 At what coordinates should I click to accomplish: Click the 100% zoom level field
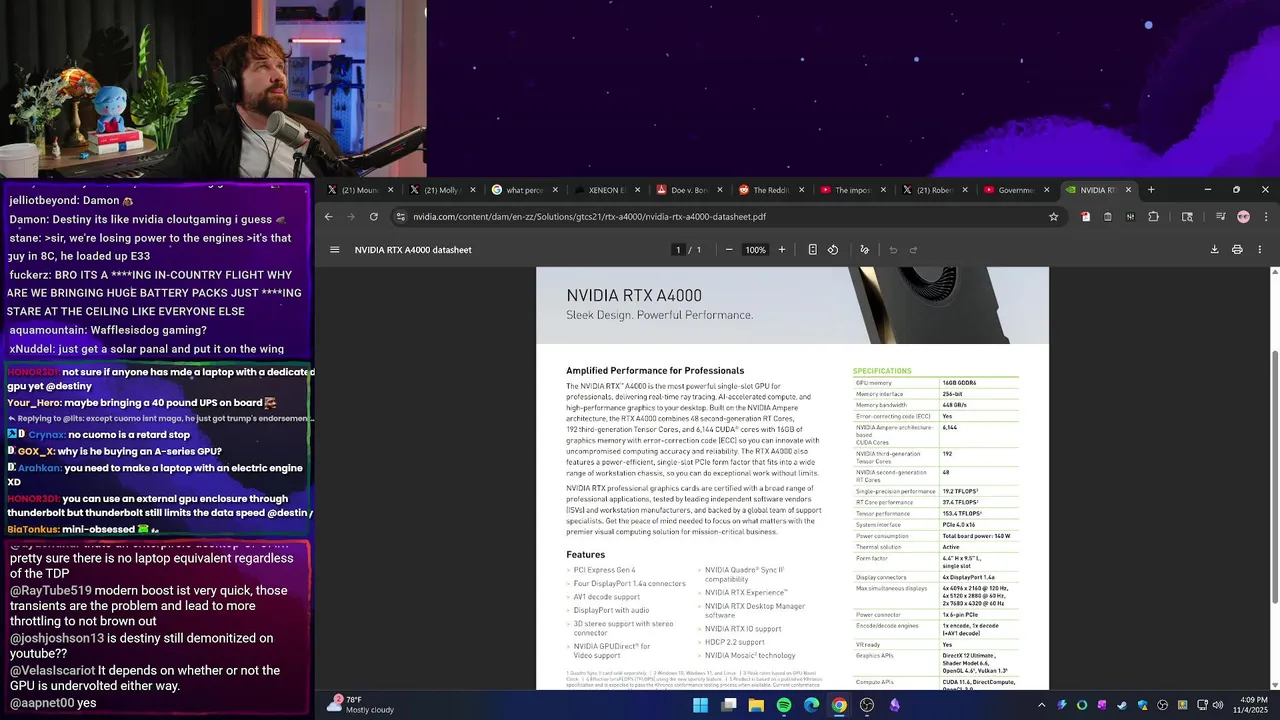pos(756,250)
